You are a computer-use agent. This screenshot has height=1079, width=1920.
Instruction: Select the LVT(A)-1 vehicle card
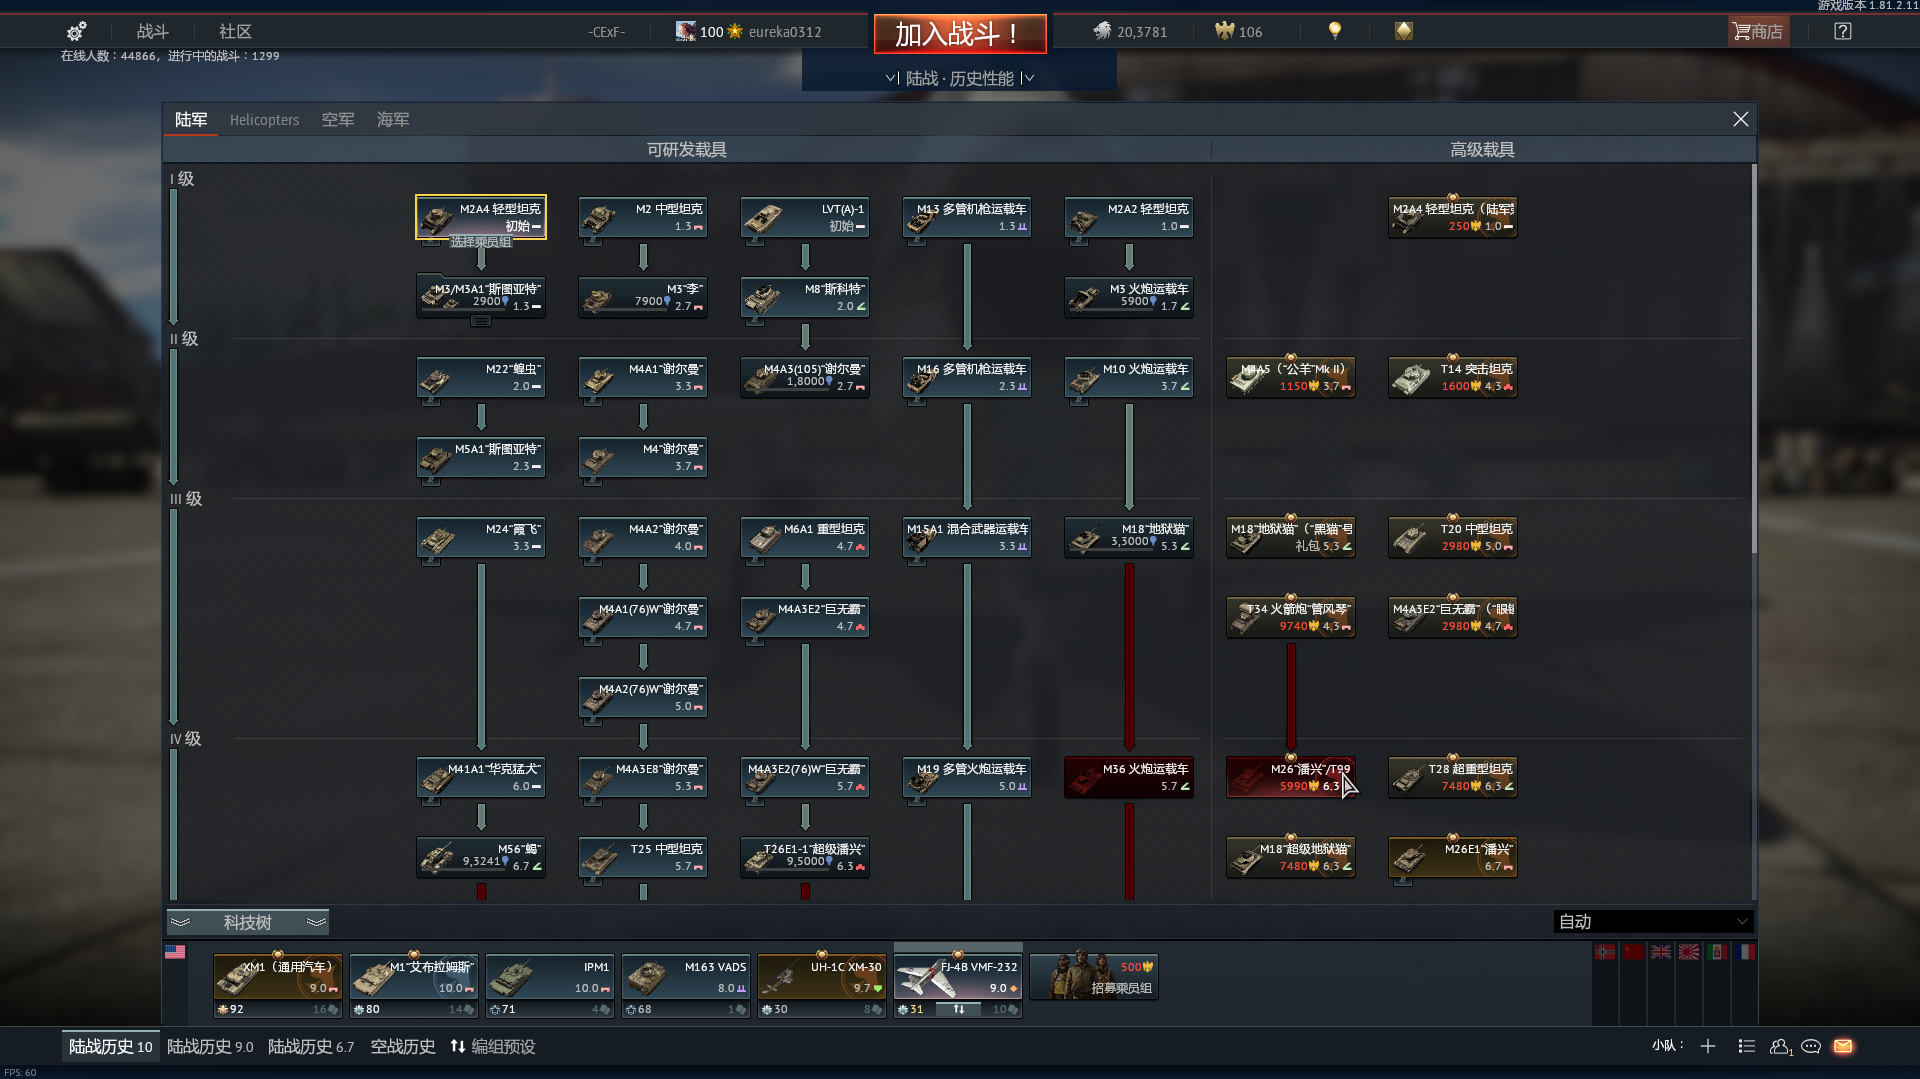805,217
